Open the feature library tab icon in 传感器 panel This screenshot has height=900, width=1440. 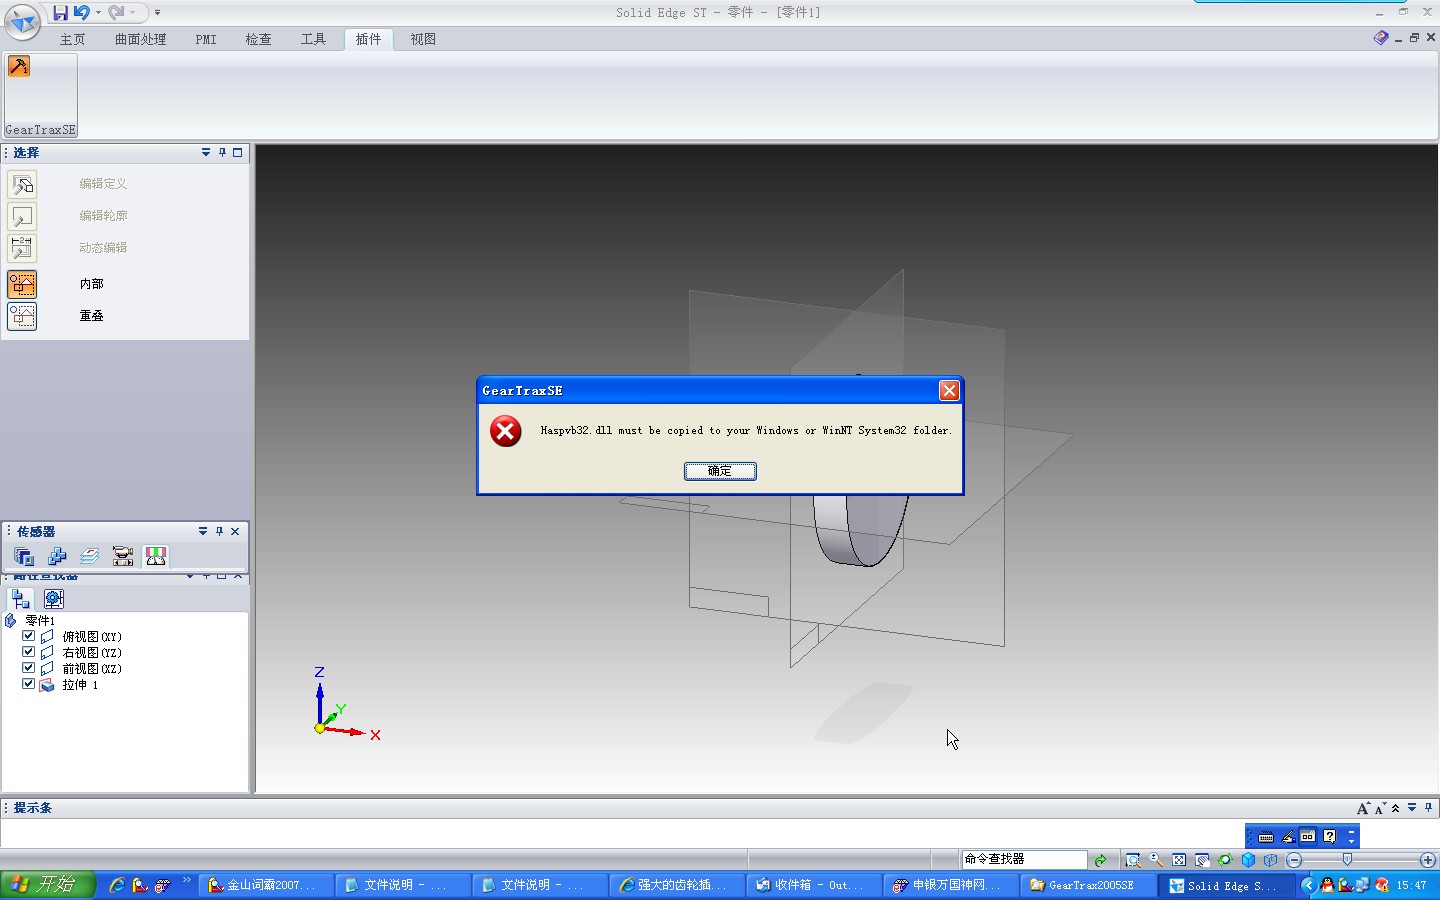[x=24, y=557]
